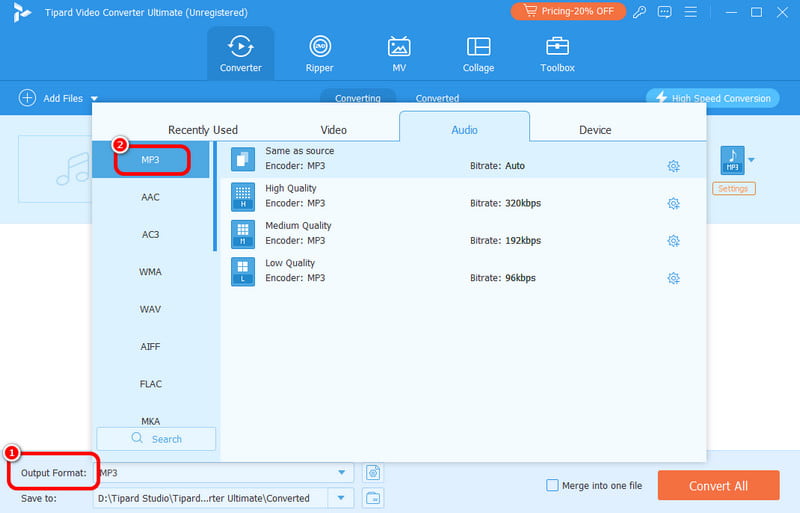Switch to the Device tab
The width and height of the screenshot is (800, 513).
tap(595, 130)
